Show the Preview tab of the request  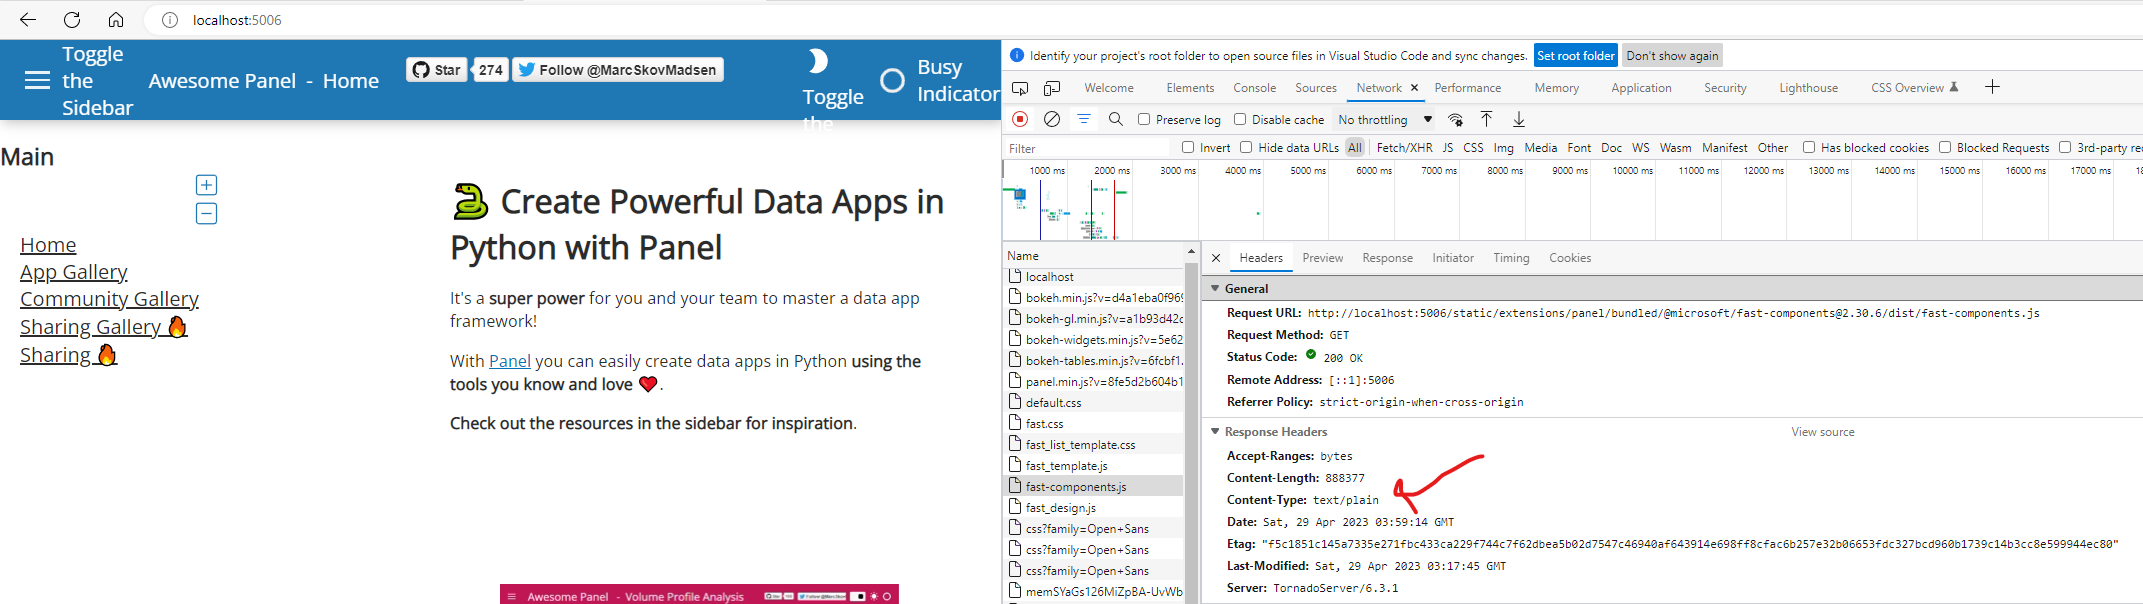coord(1322,258)
